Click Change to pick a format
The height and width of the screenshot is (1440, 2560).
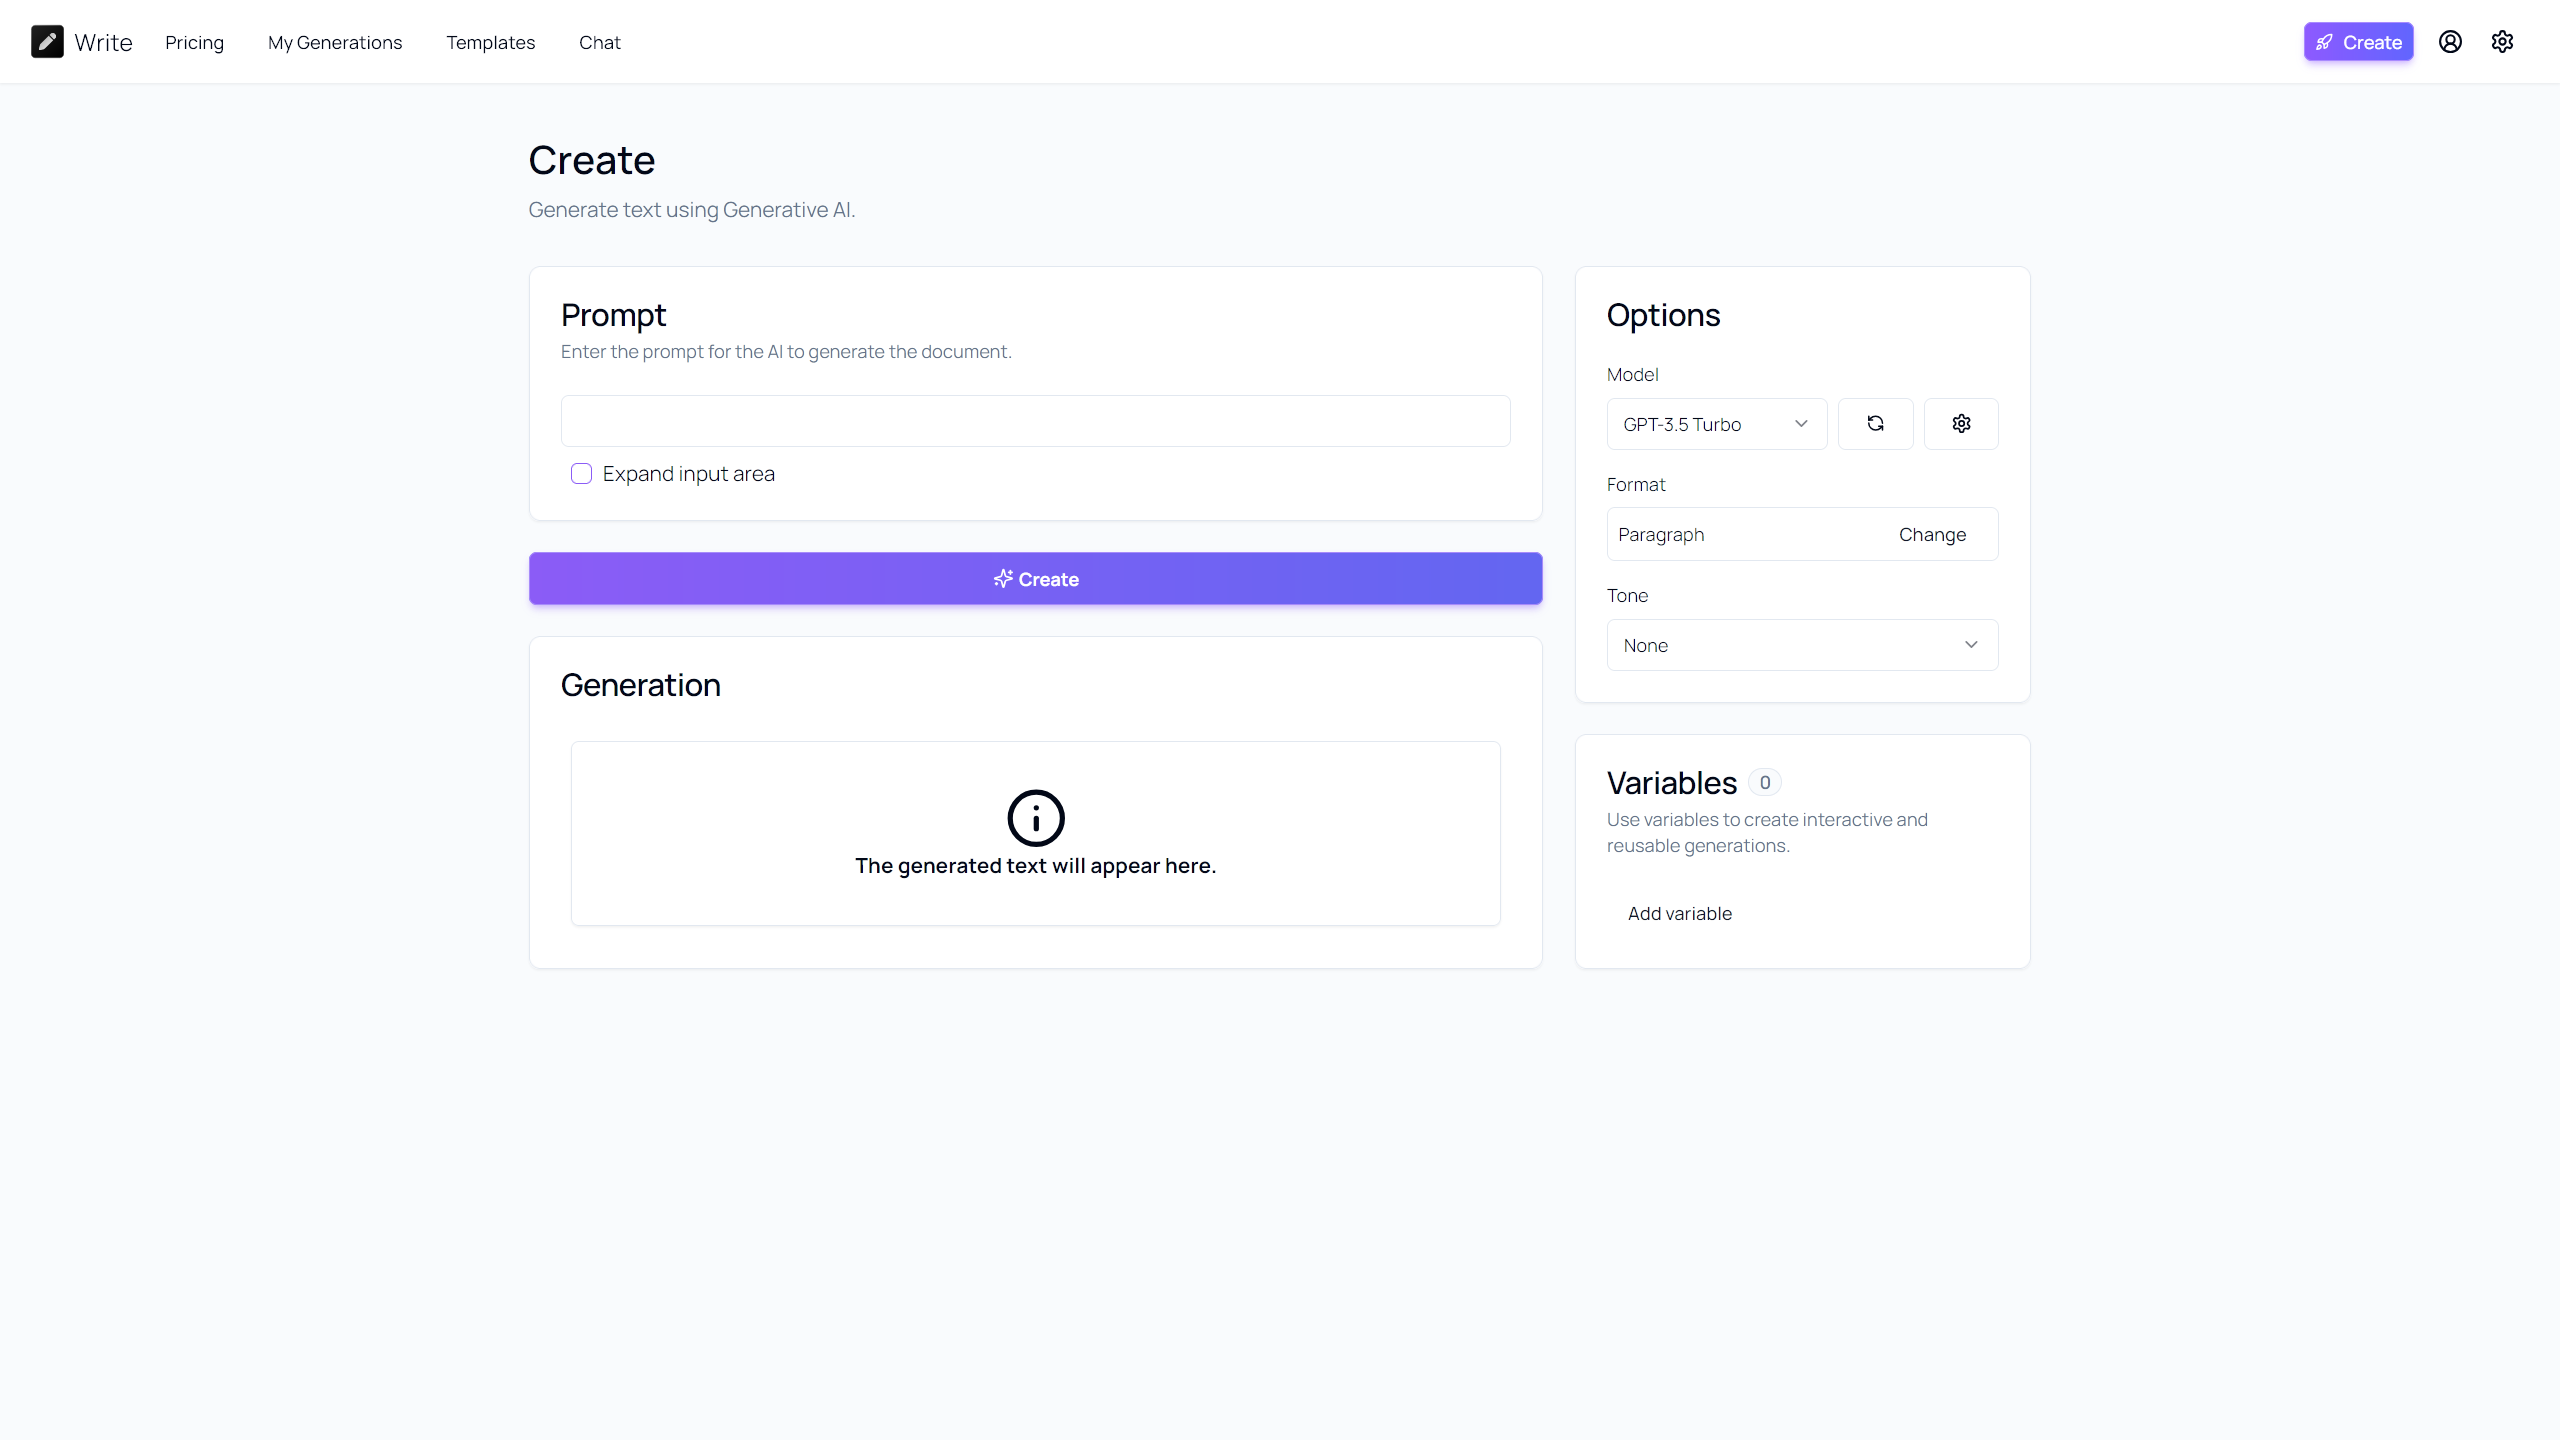pyautogui.click(x=1932, y=535)
